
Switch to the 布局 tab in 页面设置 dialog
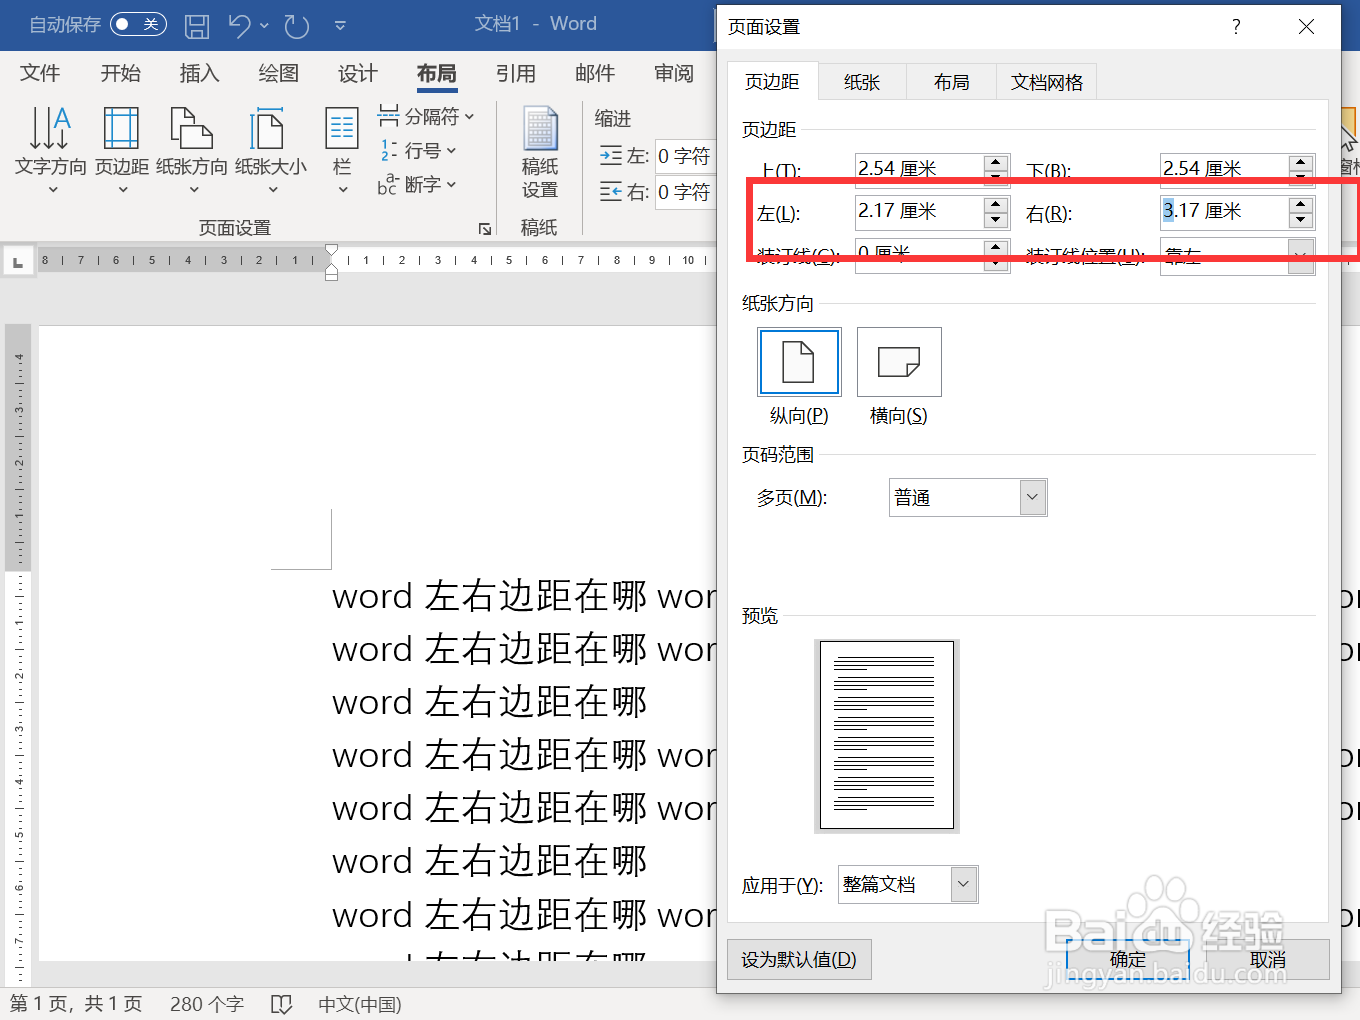[x=952, y=82]
